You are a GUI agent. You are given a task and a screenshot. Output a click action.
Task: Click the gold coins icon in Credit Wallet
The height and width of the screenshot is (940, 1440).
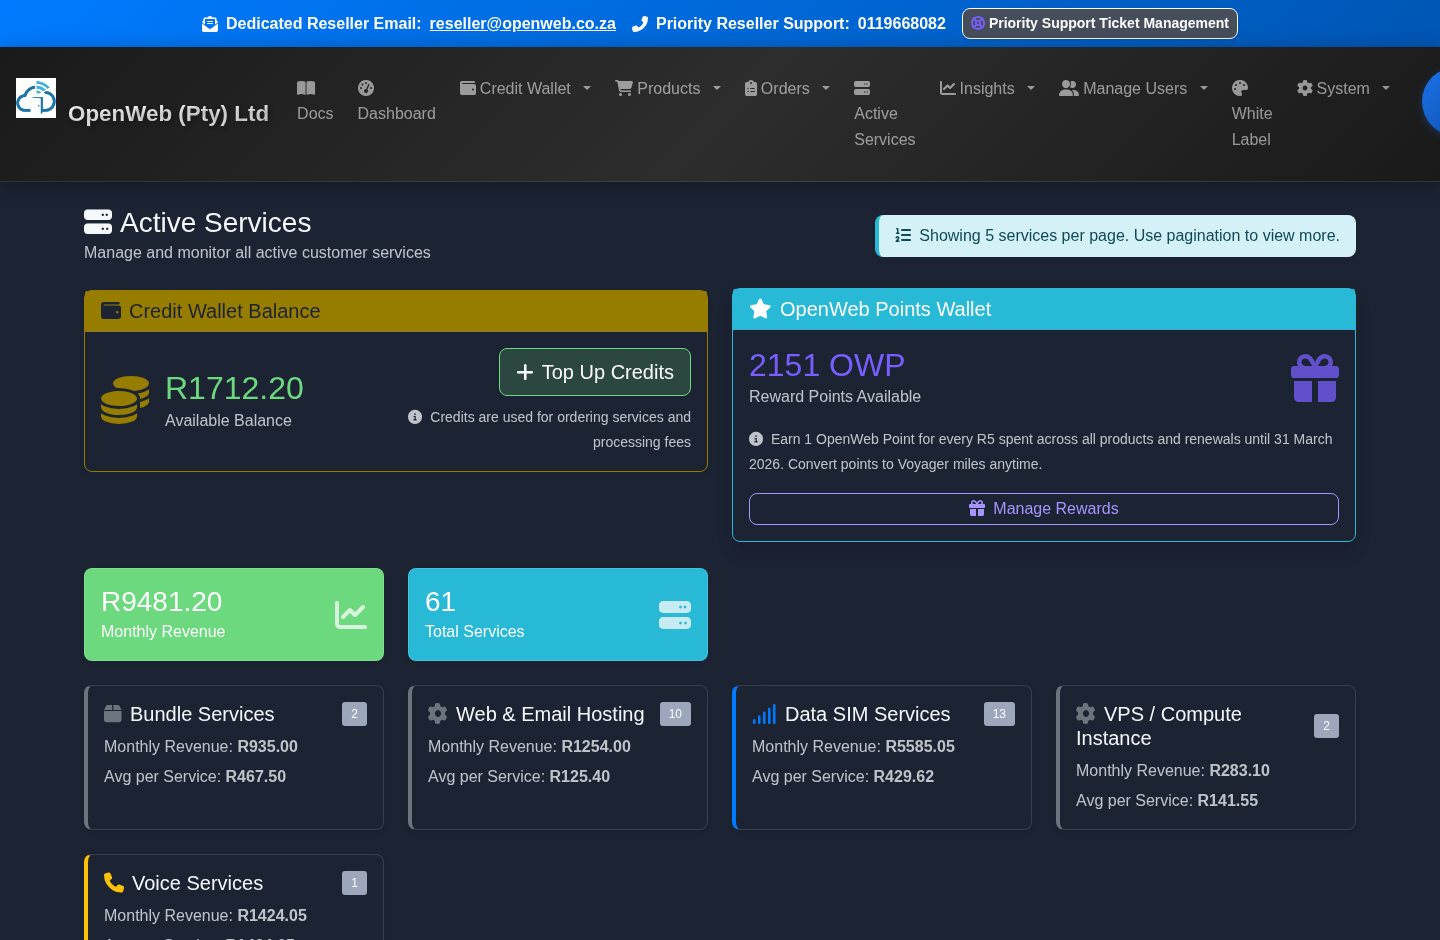point(125,400)
